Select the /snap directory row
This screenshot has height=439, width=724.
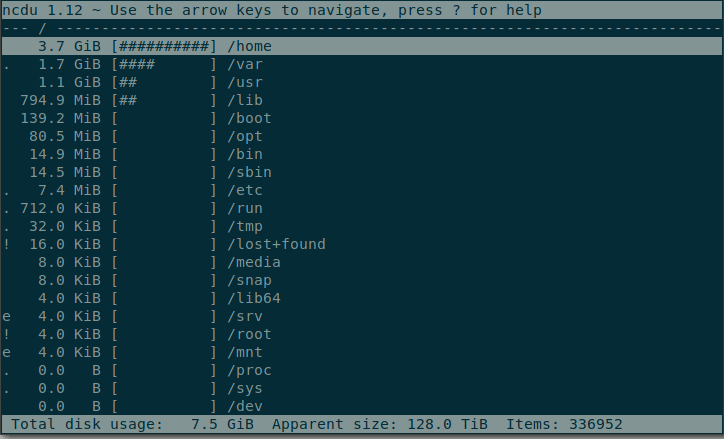pyautogui.click(x=249, y=280)
